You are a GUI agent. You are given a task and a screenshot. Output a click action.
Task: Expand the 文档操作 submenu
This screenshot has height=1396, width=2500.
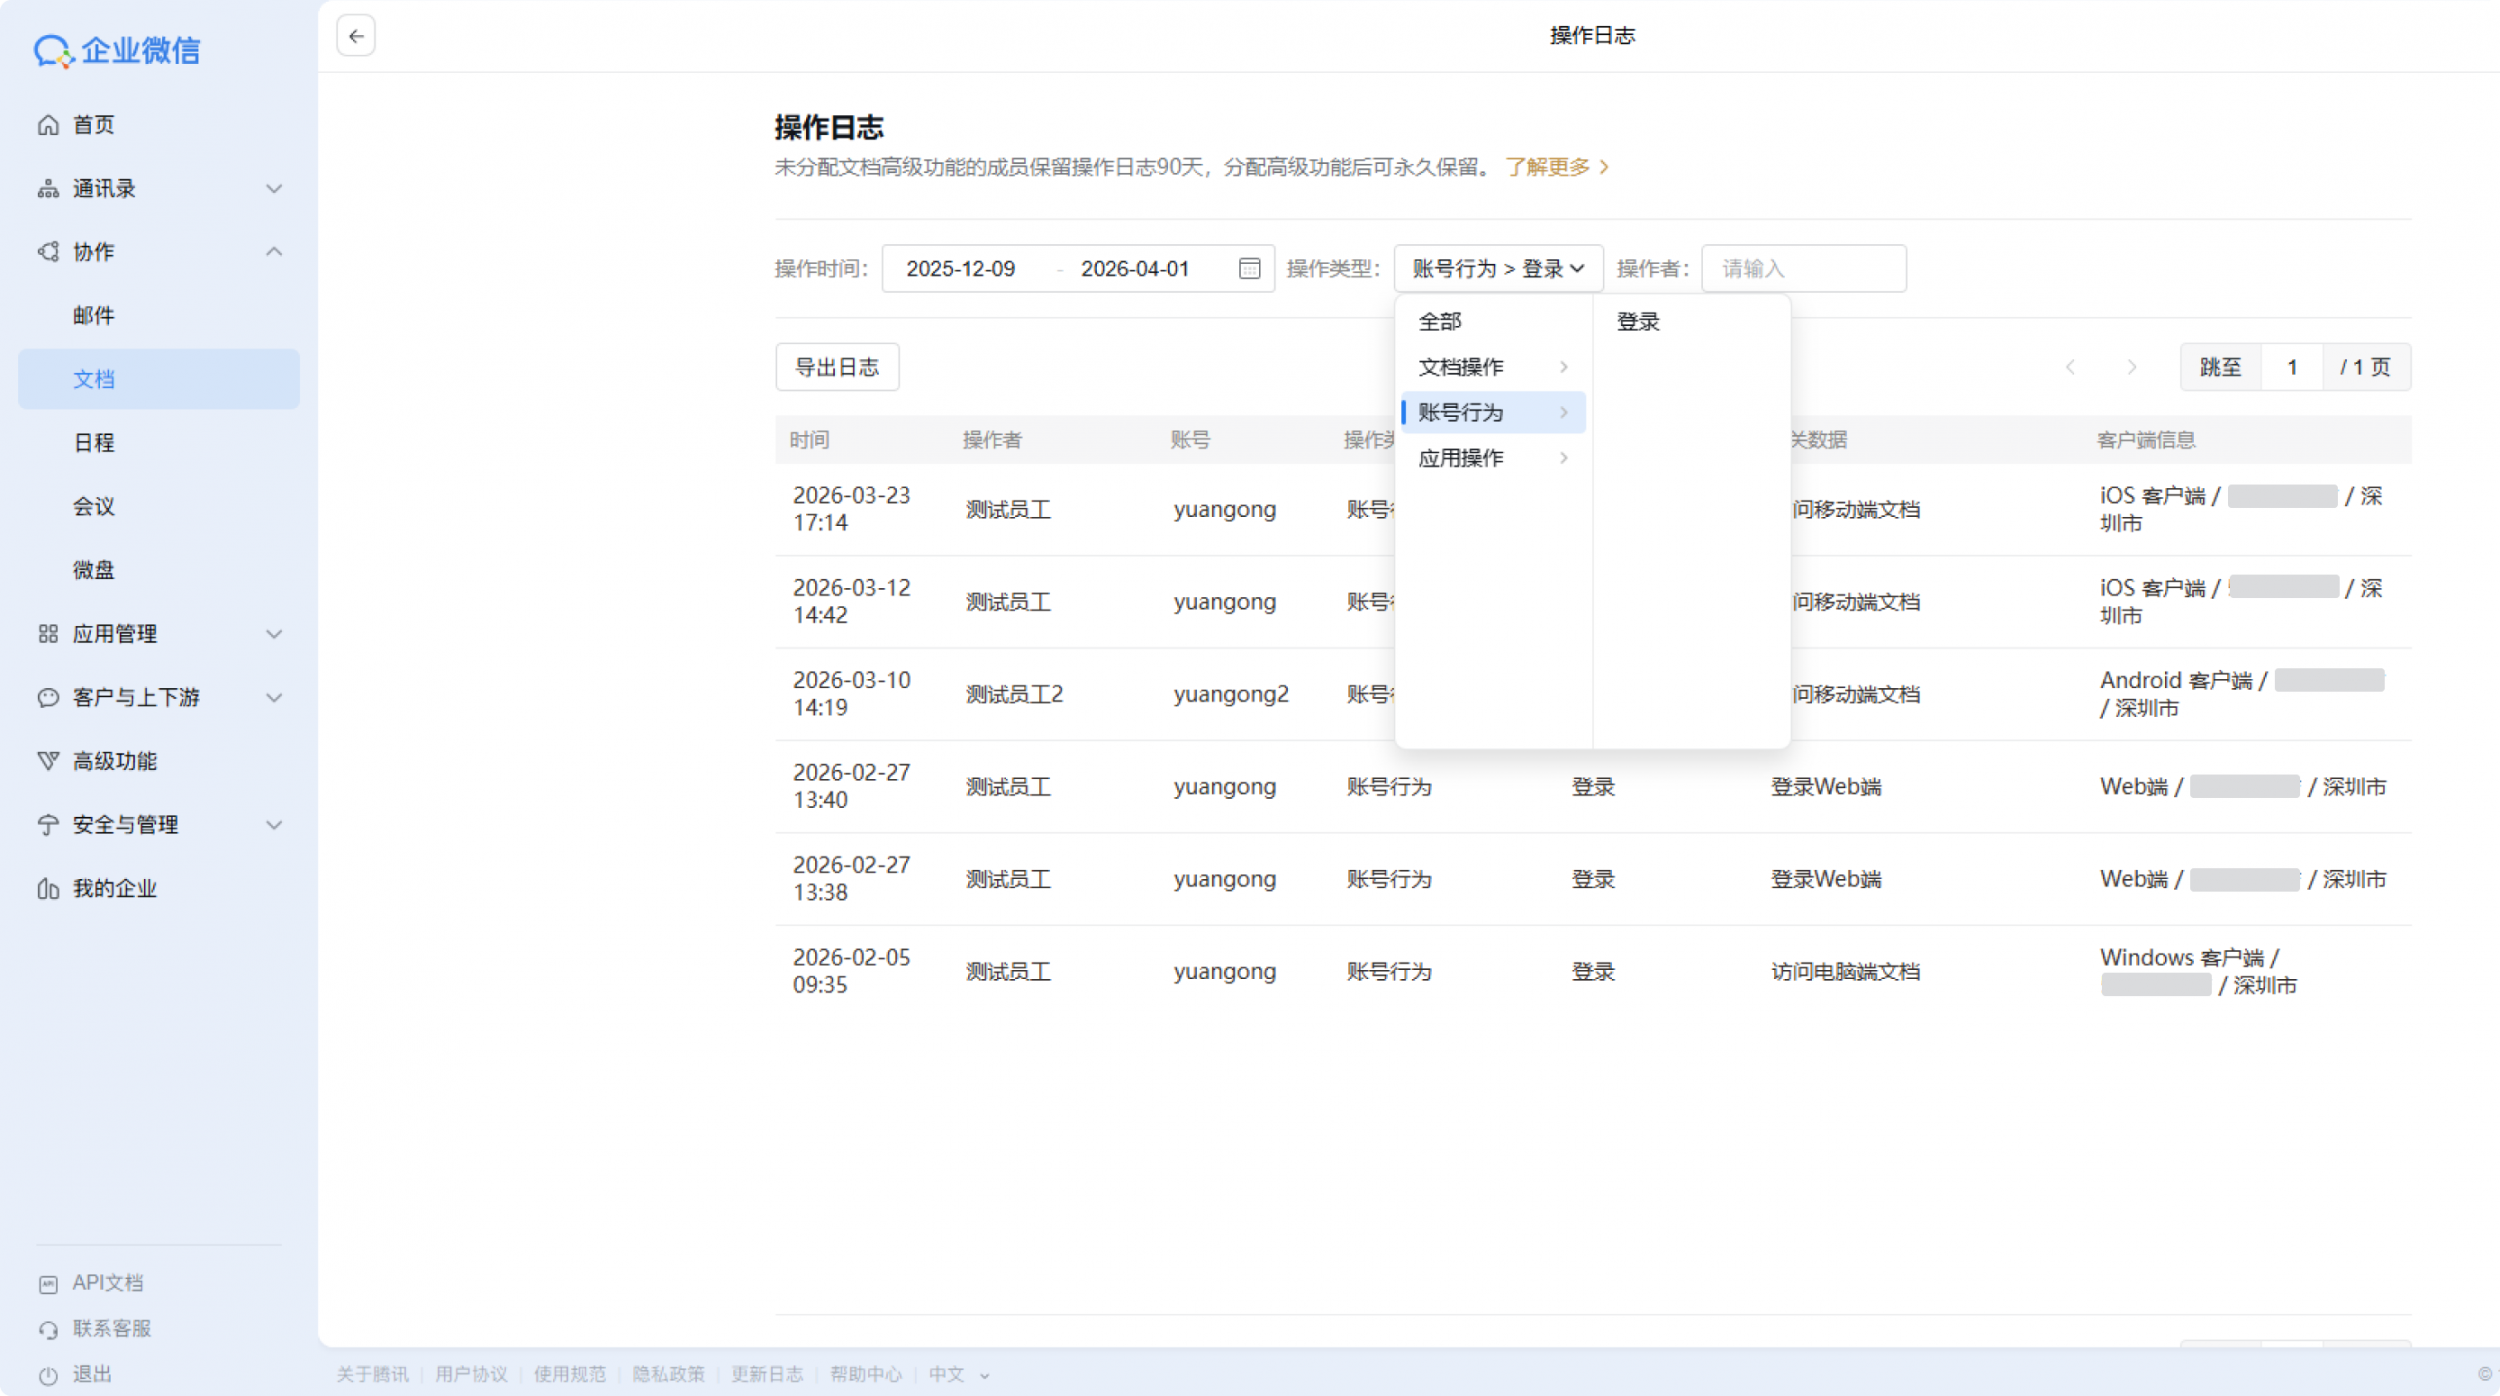point(1493,367)
